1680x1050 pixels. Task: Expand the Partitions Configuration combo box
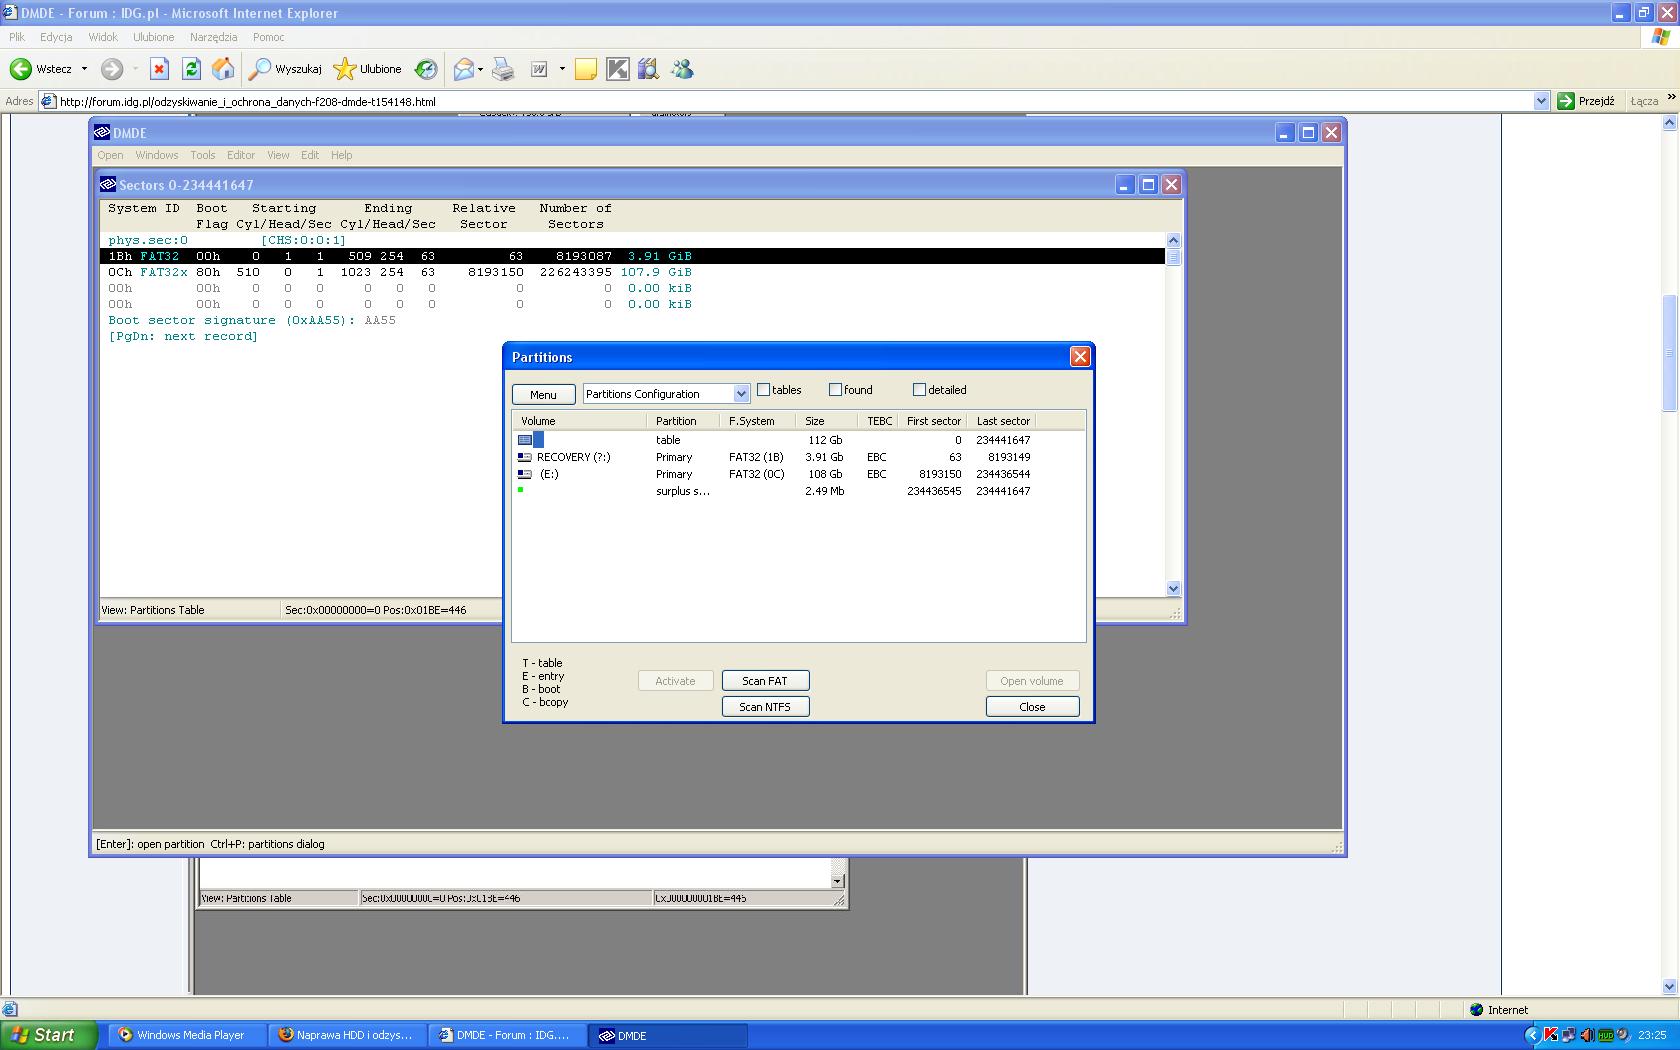pos(741,394)
